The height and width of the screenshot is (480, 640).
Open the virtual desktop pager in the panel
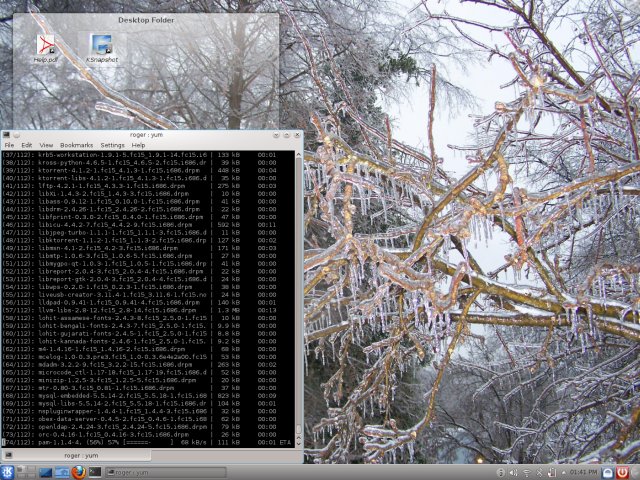point(26,472)
